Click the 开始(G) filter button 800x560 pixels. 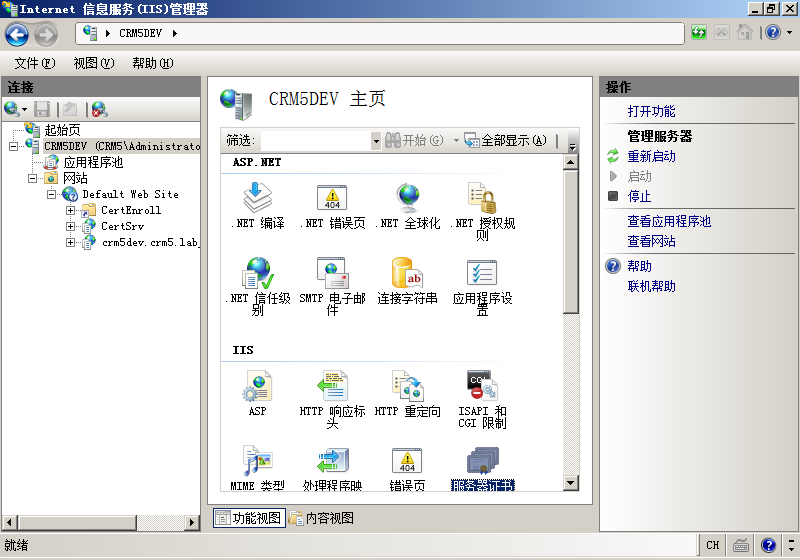(414, 140)
